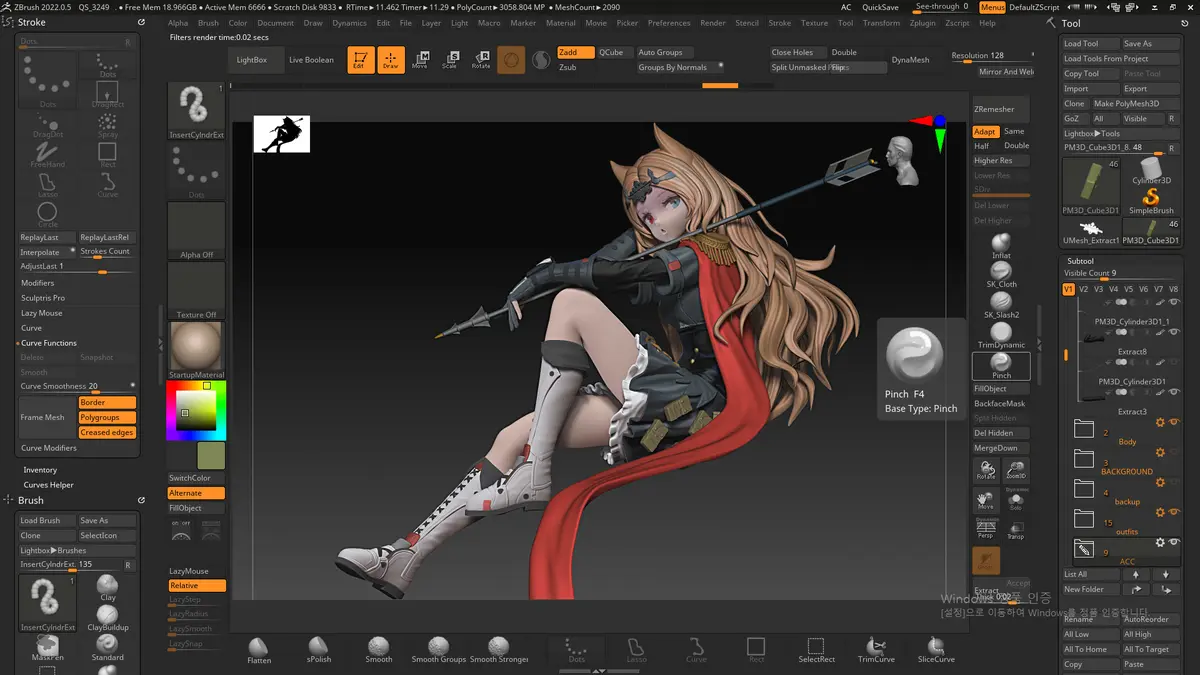Screen dimensions: 1200x675
Task: Open the Zplugin menu
Action: 923,23
